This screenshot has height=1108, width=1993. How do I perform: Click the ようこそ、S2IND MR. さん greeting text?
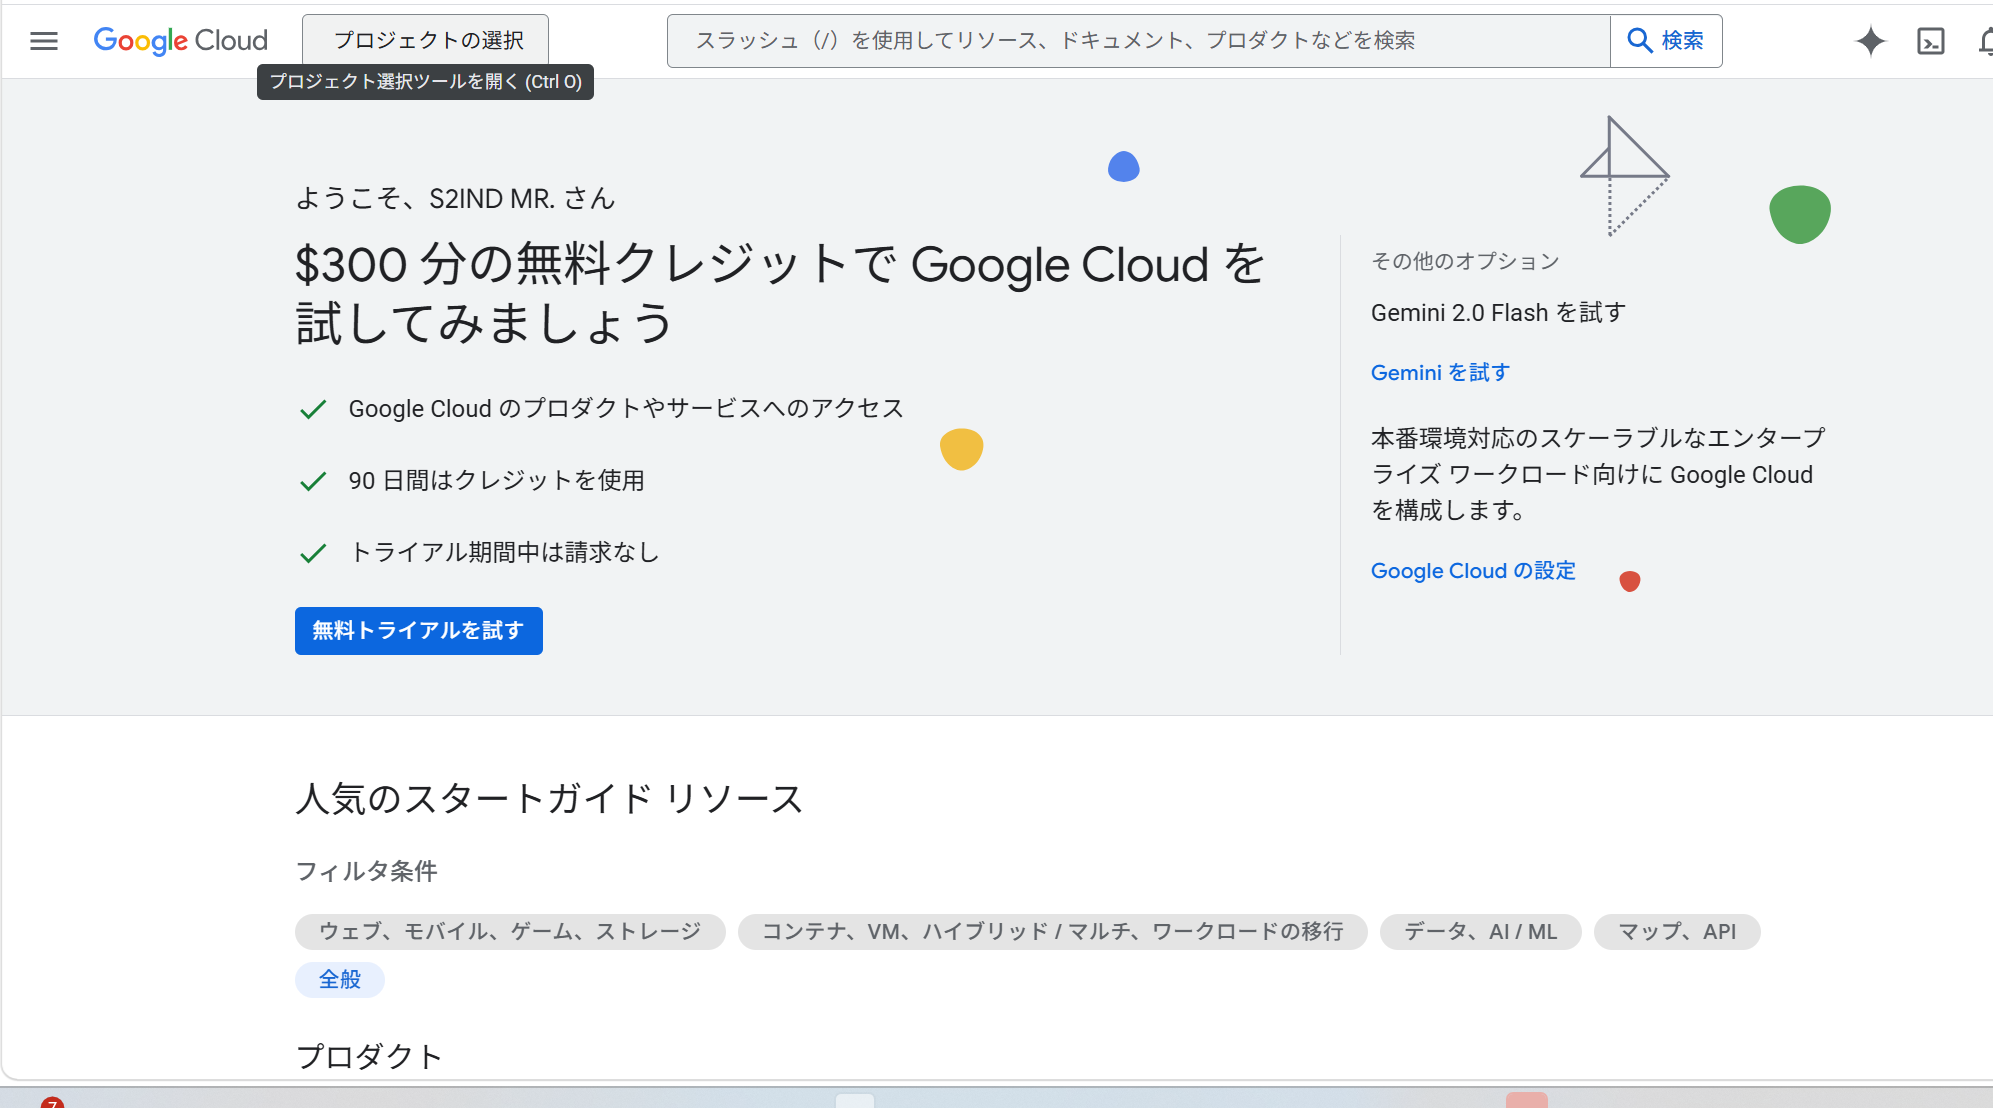click(455, 199)
